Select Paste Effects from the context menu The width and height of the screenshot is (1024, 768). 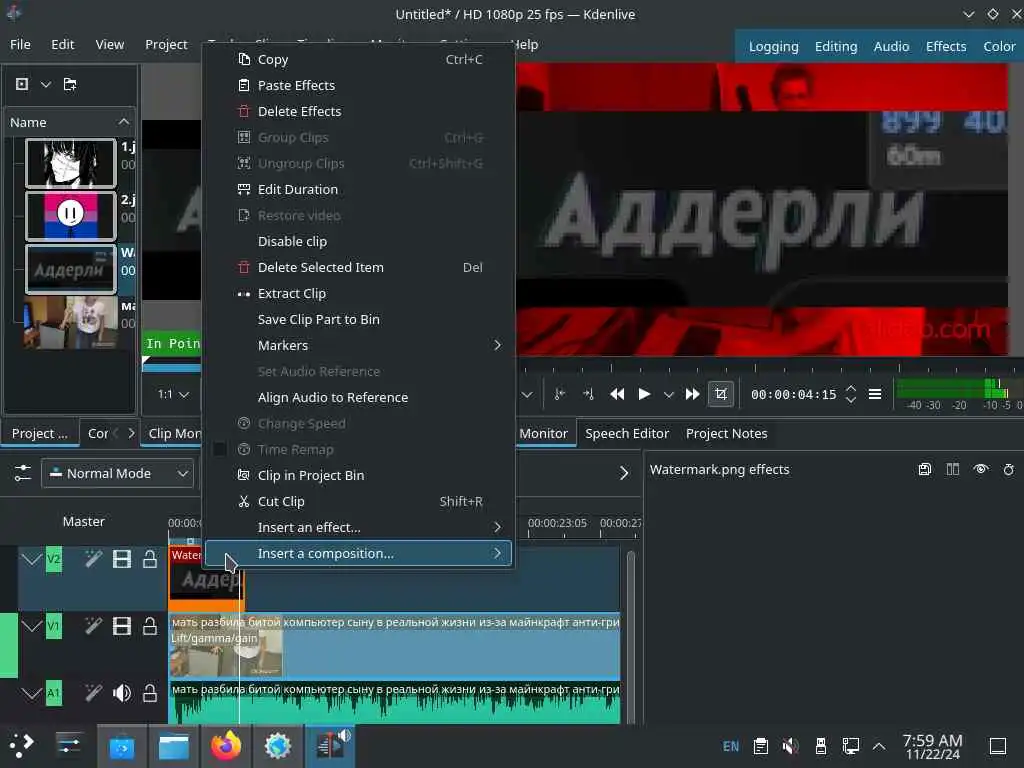(359, 86)
